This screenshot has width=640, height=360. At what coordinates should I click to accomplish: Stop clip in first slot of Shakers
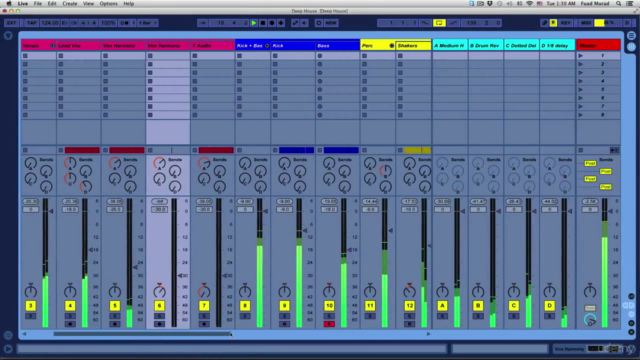pyautogui.click(x=400, y=56)
